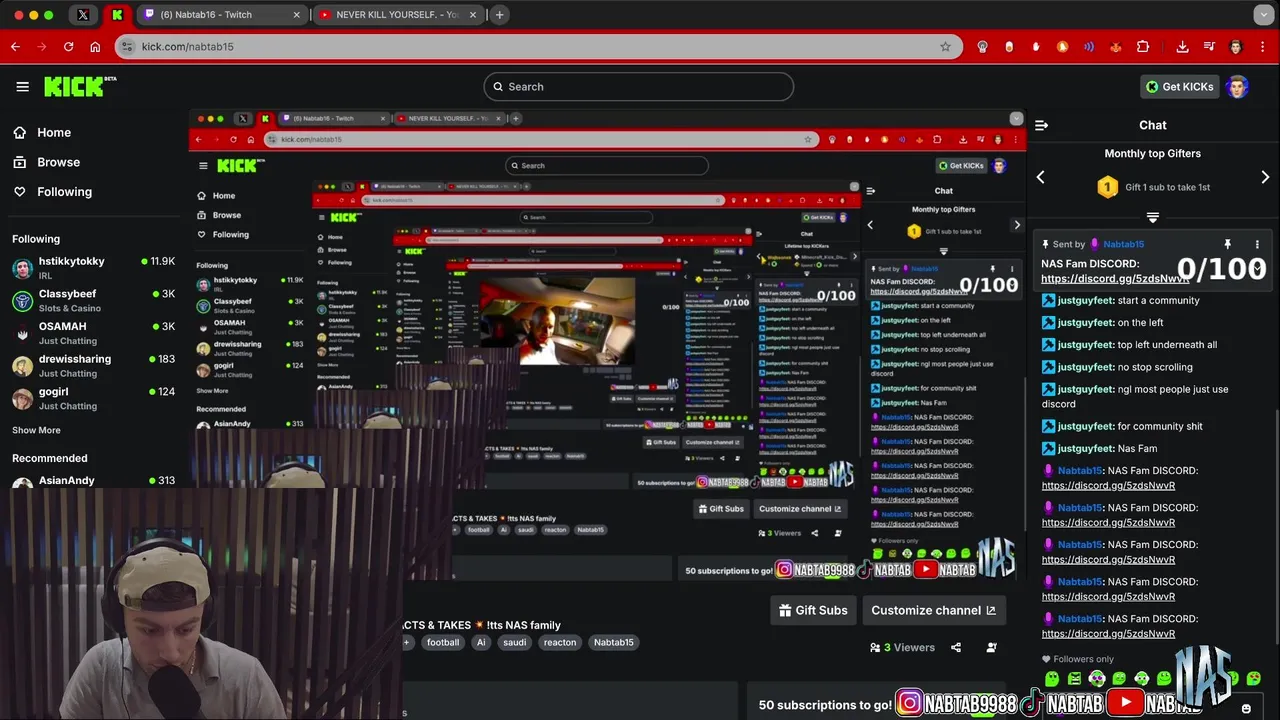Show previous top gifters leaderboard slide
Screen dimensions: 1280x720
(x=1041, y=177)
